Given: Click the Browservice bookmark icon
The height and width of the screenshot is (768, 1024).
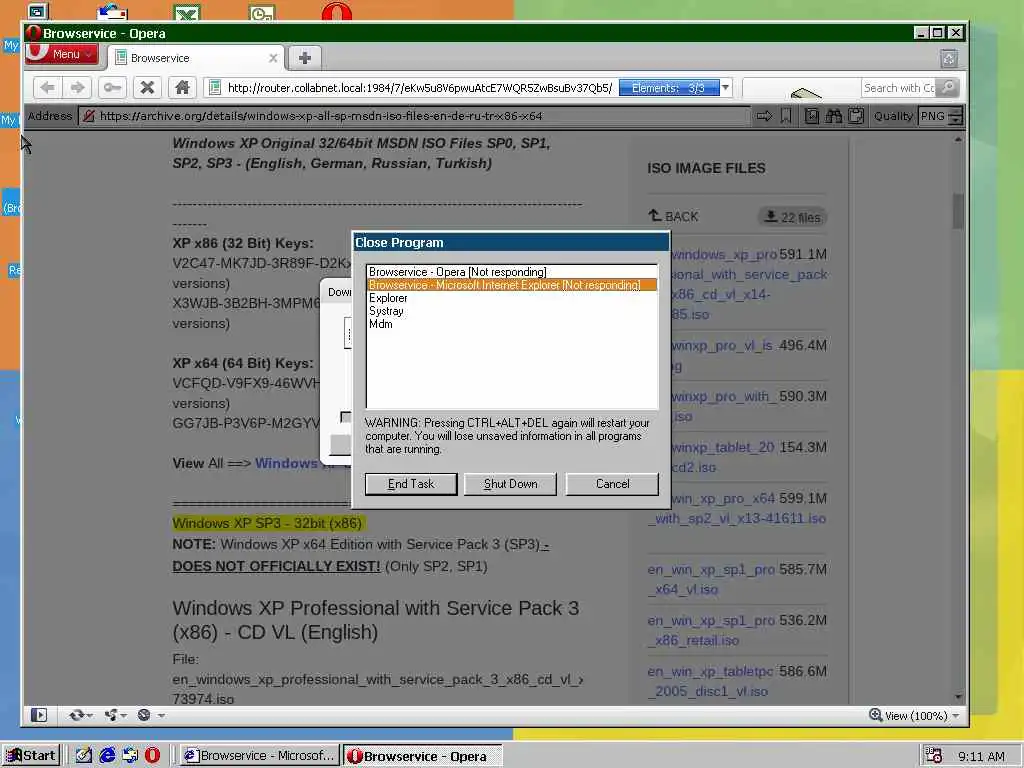Looking at the screenshot, I should 786,116.
